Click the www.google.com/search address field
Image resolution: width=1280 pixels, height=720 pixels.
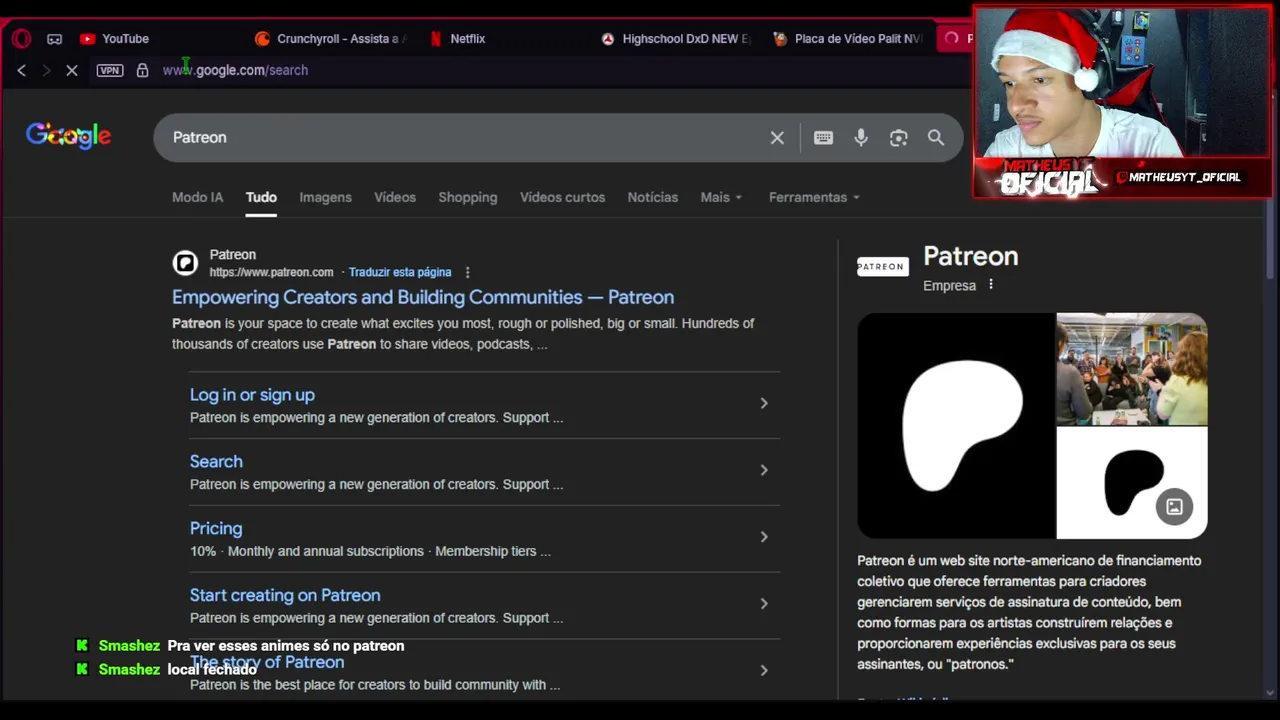[x=235, y=70]
